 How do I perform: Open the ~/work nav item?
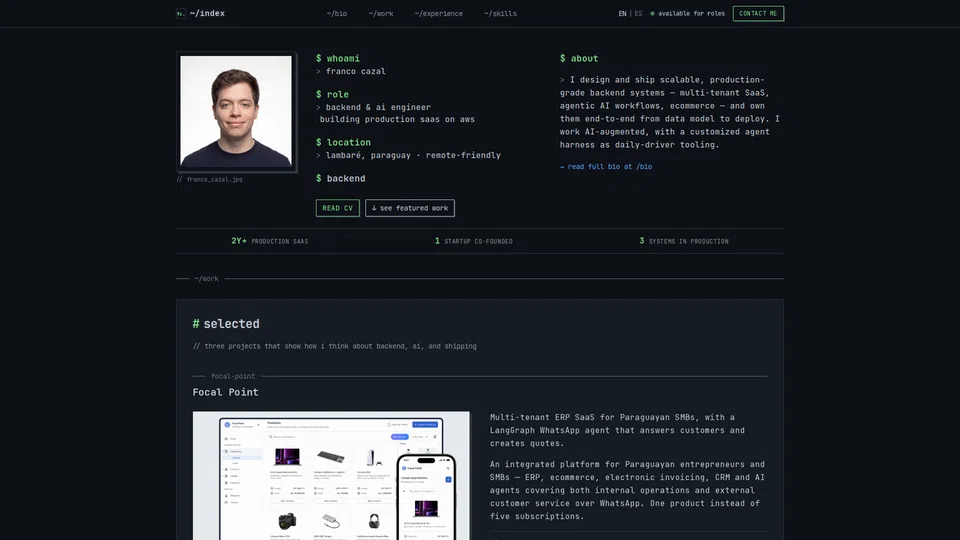(381, 13)
